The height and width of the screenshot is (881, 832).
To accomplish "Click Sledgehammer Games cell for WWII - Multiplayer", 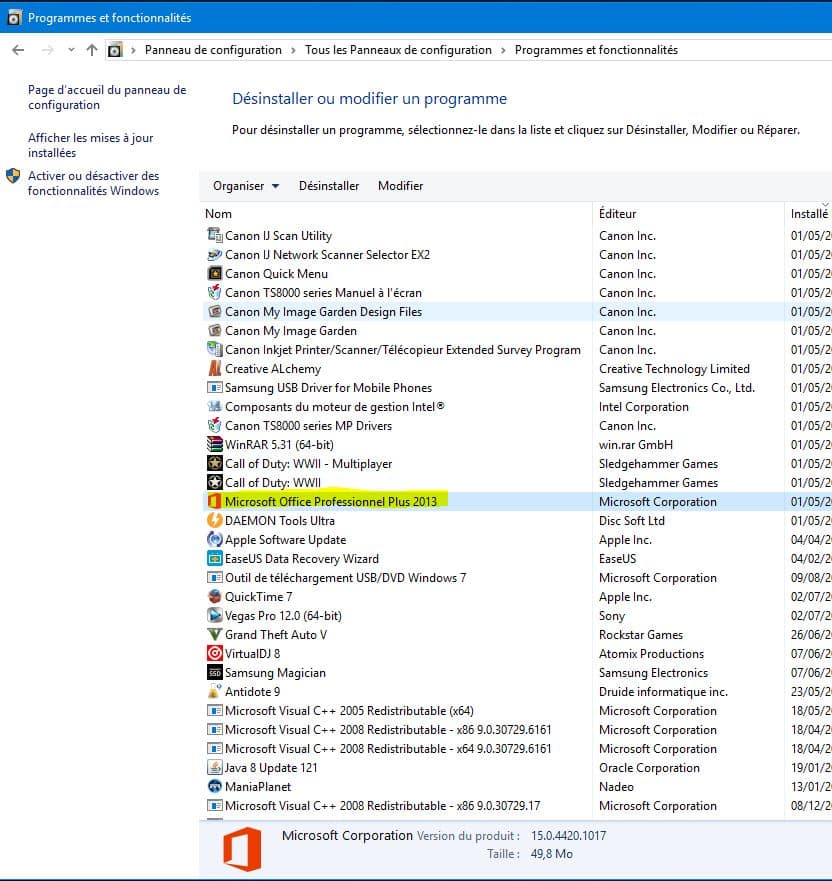I will click(658, 464).
